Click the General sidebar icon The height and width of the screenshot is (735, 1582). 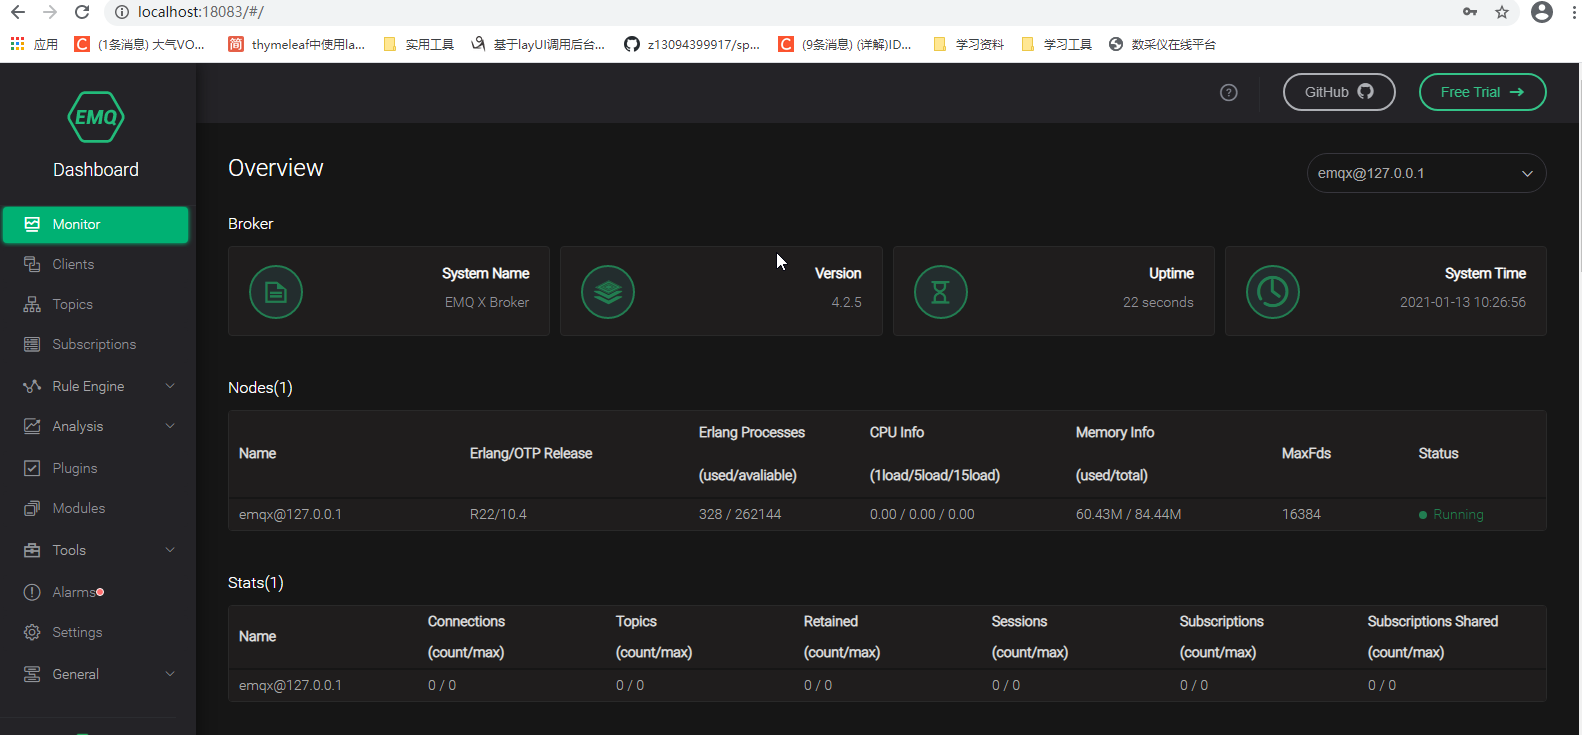[32, 674]
